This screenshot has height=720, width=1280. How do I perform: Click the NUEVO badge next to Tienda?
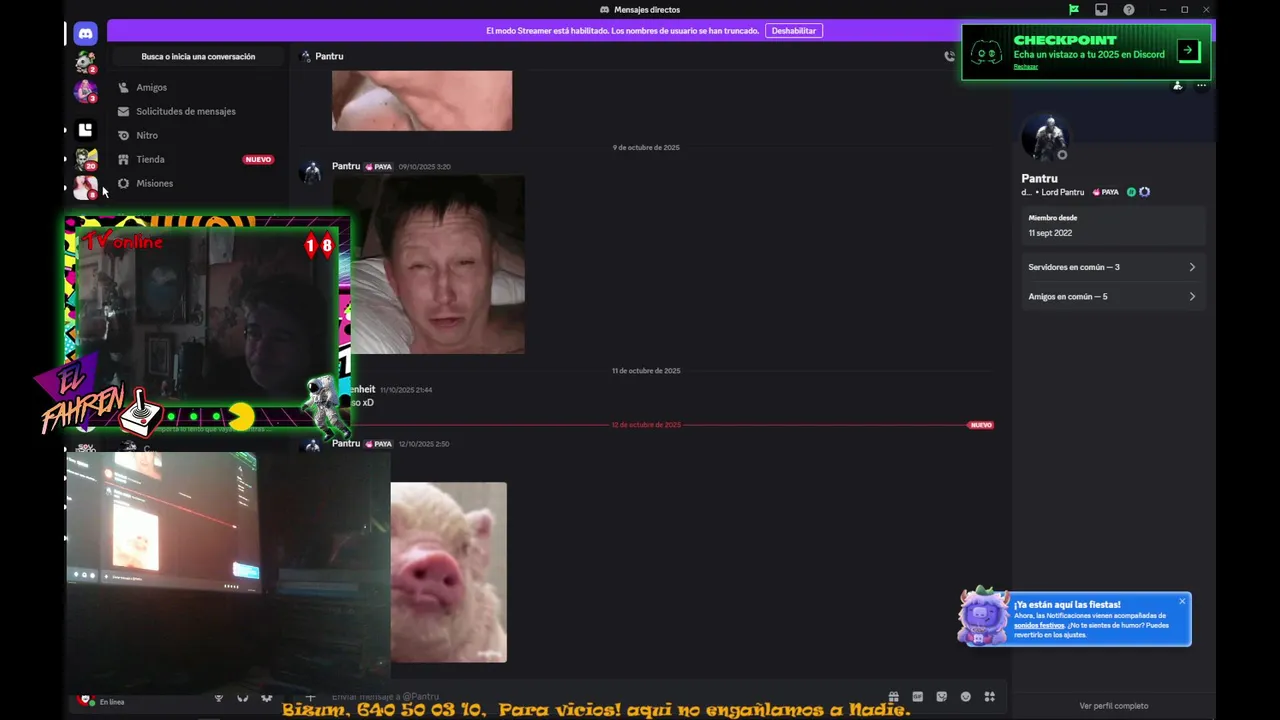pyautogui.click(x=258, y=159)
